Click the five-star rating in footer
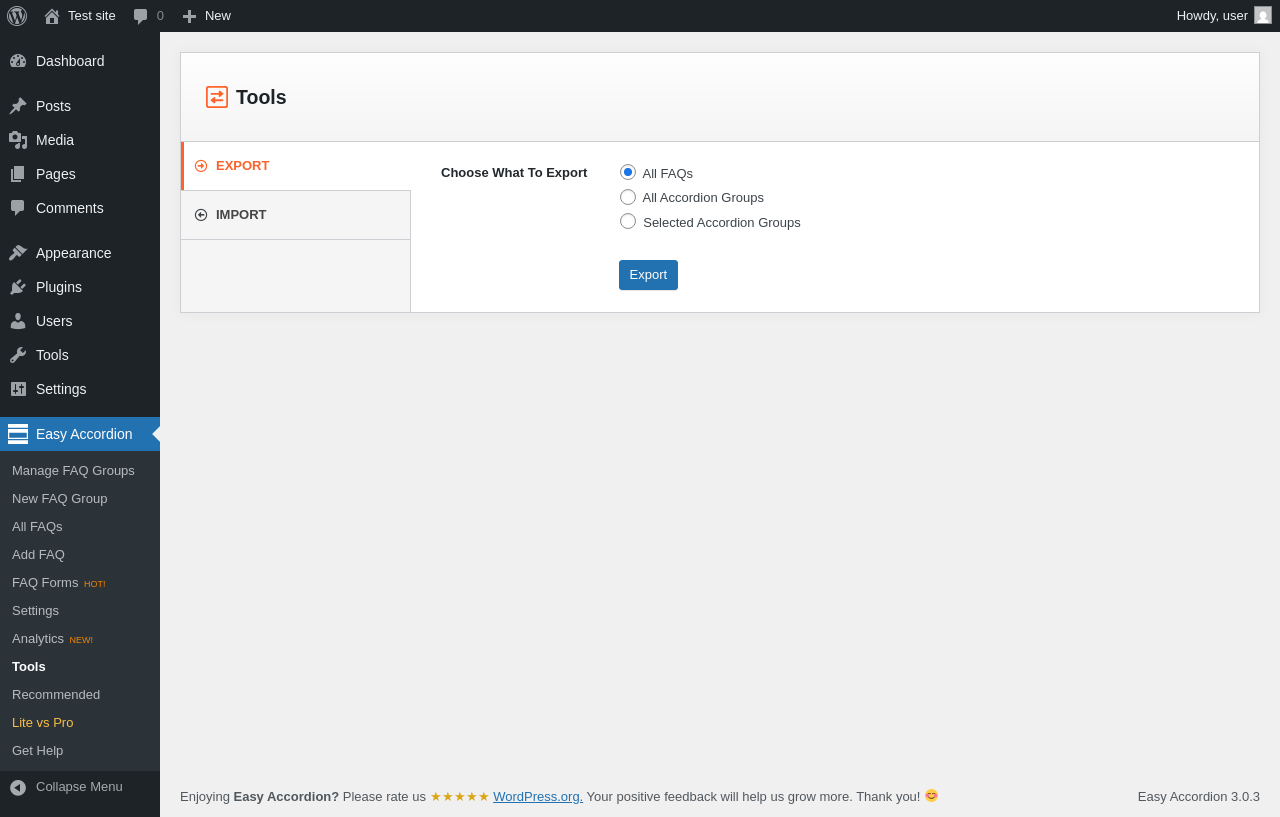The width and height of the screenshot is (1280, 817). pyautogui.click(x=460, y=797)
